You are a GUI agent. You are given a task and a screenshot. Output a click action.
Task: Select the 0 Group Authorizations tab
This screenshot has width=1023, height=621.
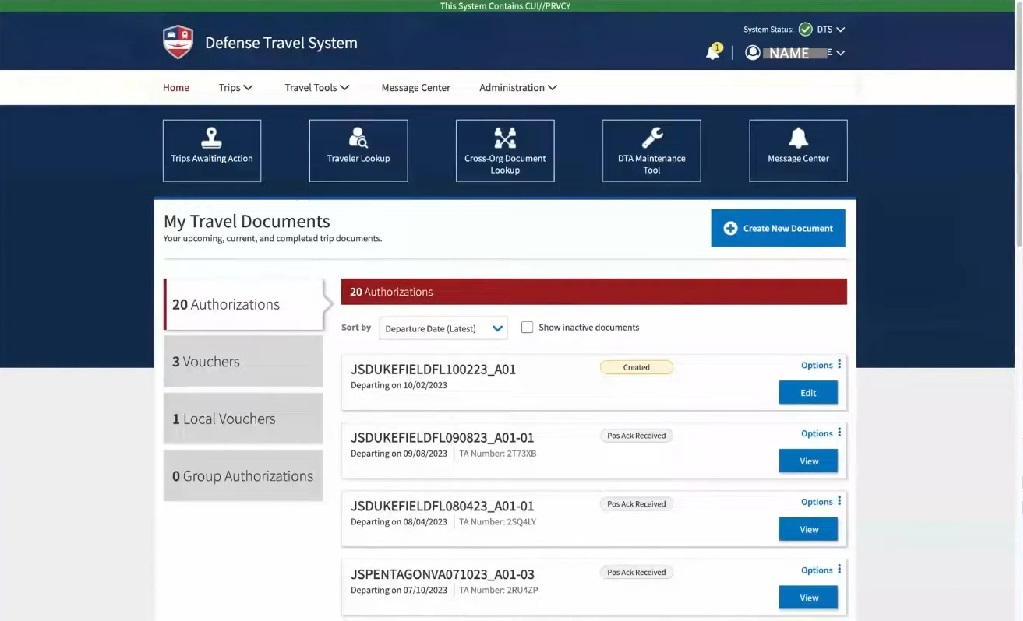point(243,476)
